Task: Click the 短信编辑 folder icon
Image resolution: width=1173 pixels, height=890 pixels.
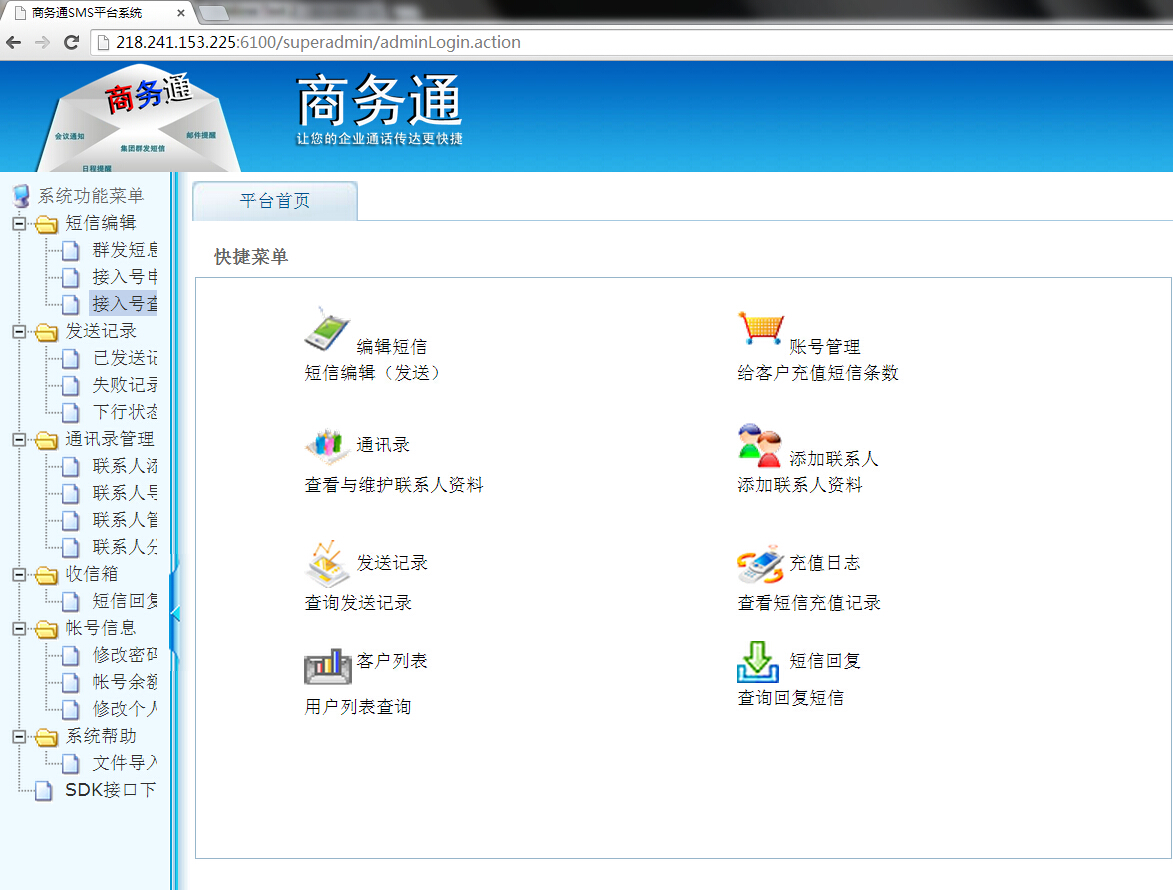Action: [x=46, y=224]
